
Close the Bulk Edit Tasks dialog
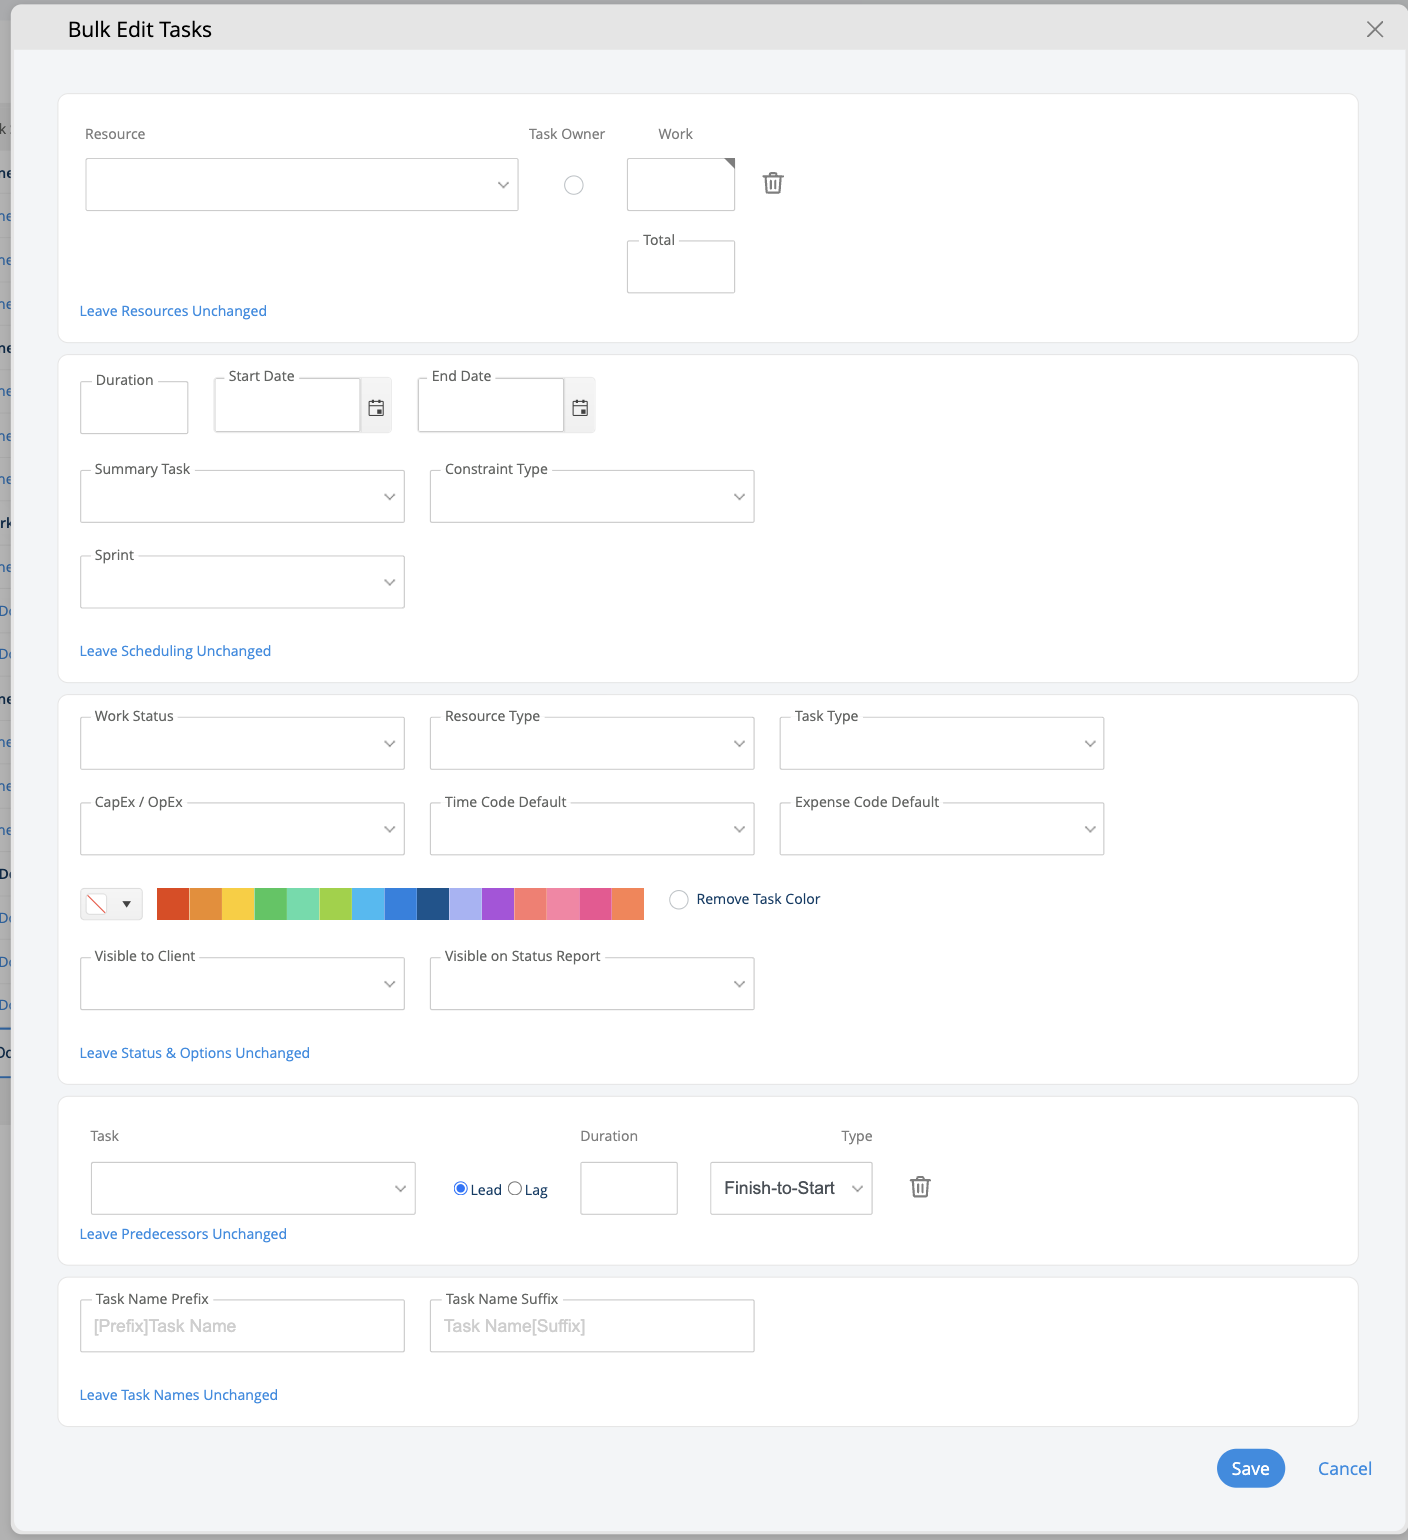pos(1375,29)
